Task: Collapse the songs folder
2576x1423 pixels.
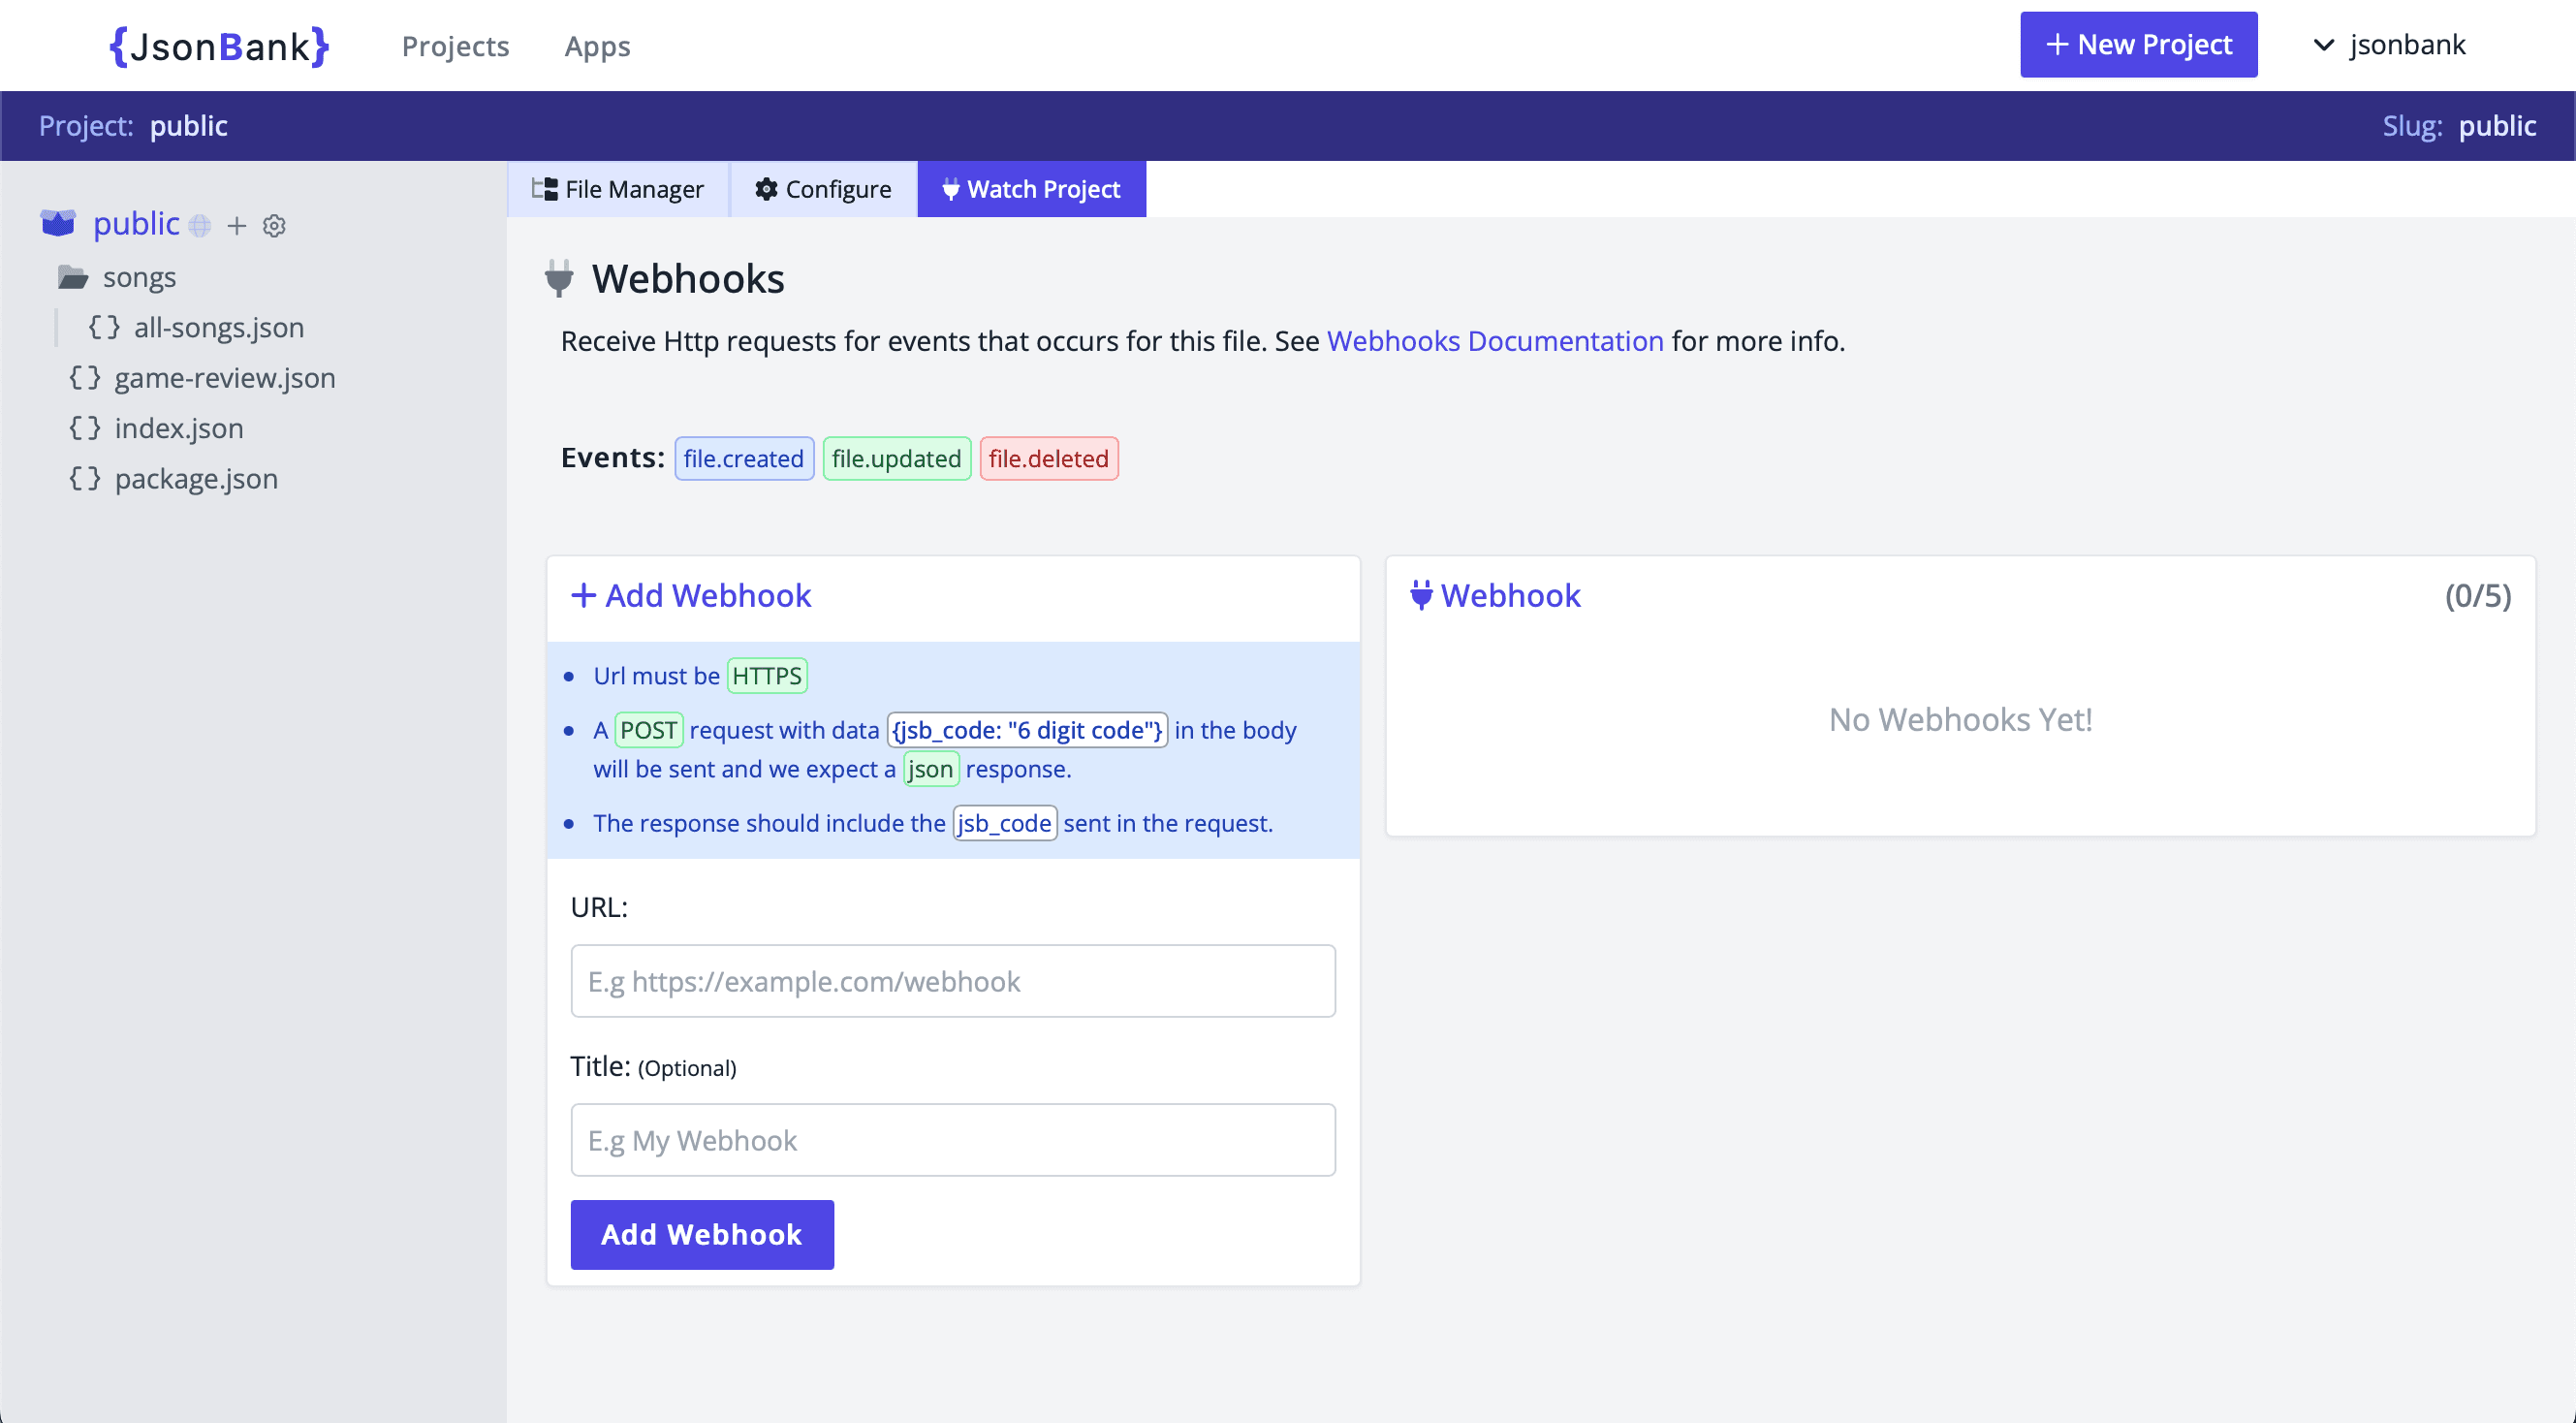Action: click(x=139, y=277)
